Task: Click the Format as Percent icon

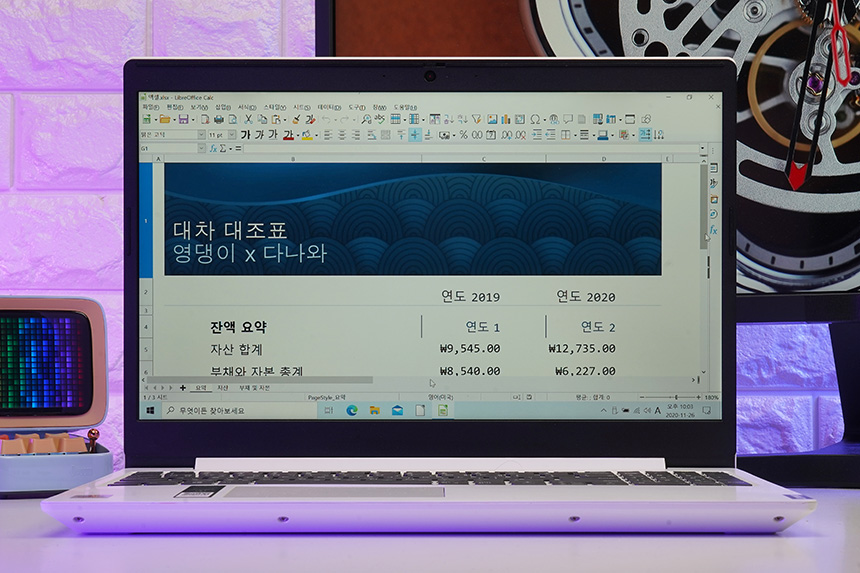Action: 463,134
